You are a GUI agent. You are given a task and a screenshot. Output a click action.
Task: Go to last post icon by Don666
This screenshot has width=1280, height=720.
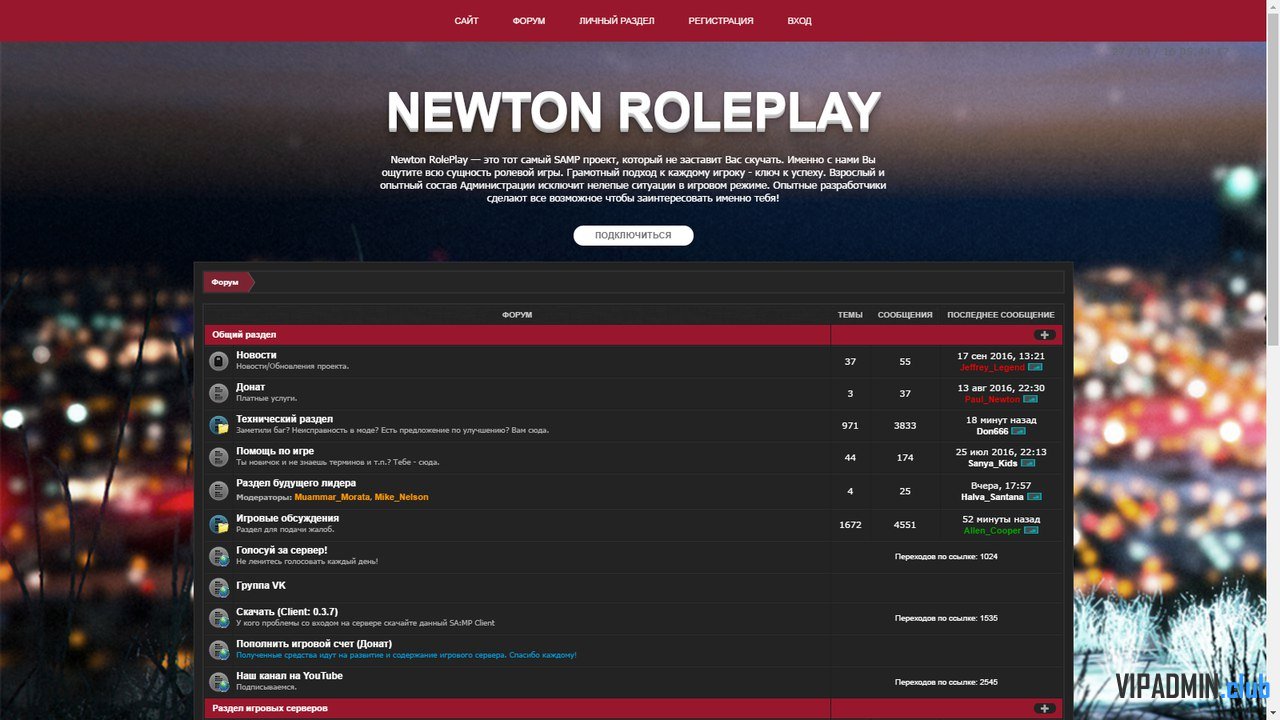[x=1018, y=431]
